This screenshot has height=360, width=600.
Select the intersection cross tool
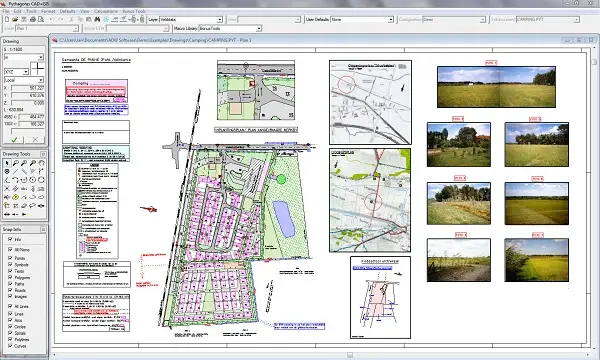click(x=7, y=189)
